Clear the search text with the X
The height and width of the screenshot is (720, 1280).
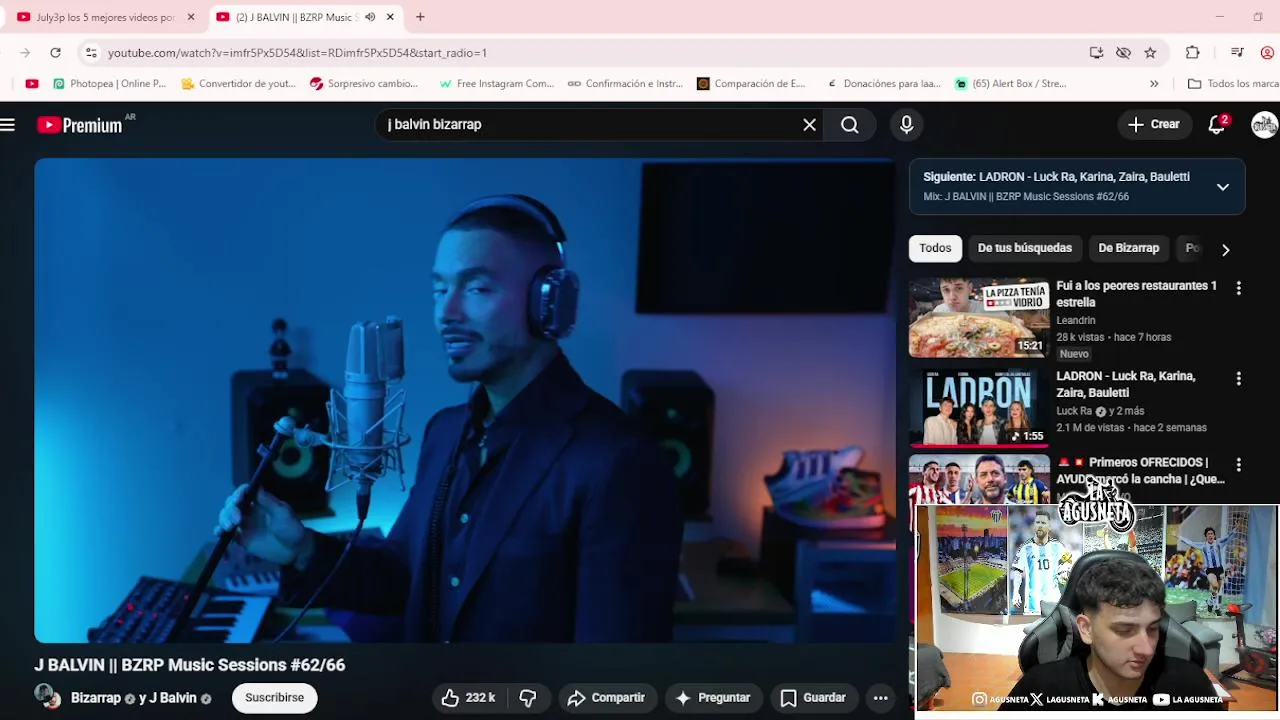pyautogui.click(x=809, y=125)
